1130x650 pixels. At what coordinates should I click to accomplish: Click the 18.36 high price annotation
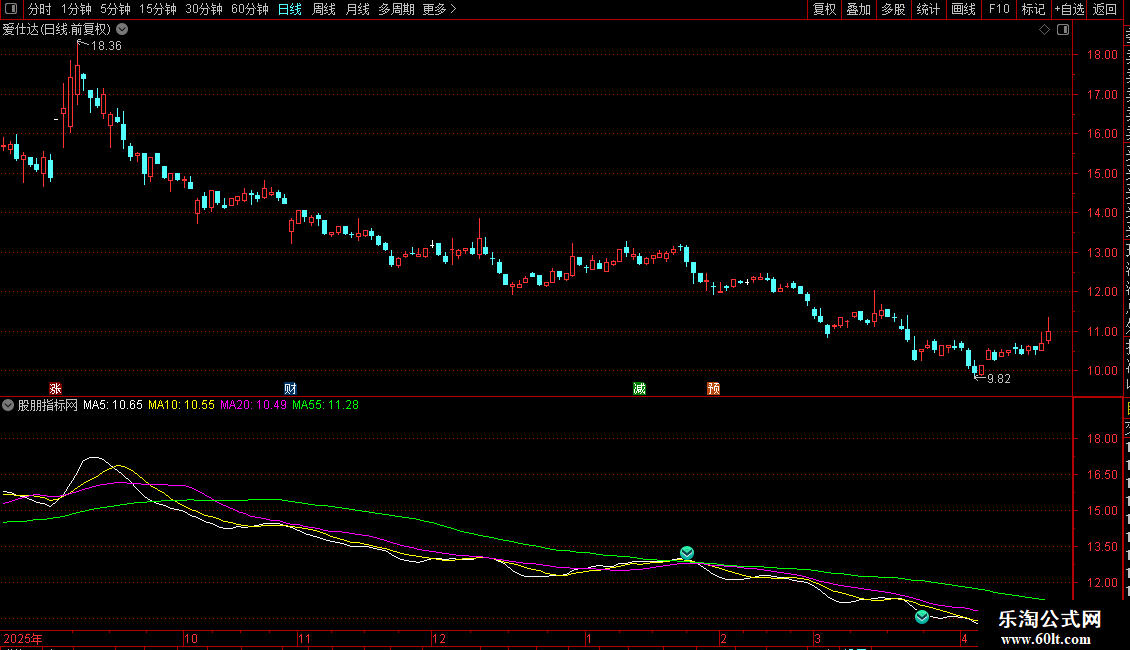pos(106,46)
